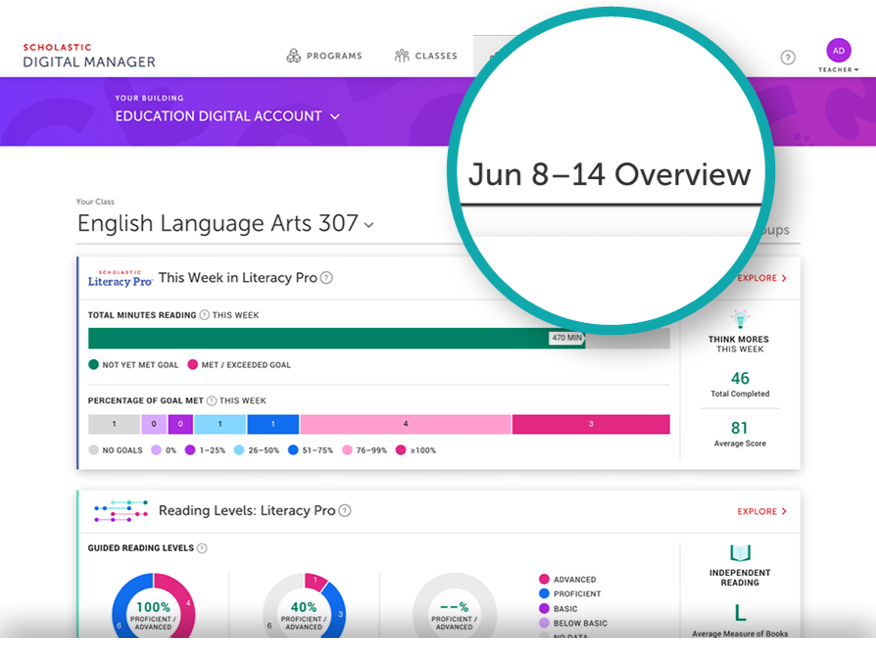The image size is (876, 658).
Task: Click info icon next to Guided Reading Levels
Action: click(x=202, y=548)
